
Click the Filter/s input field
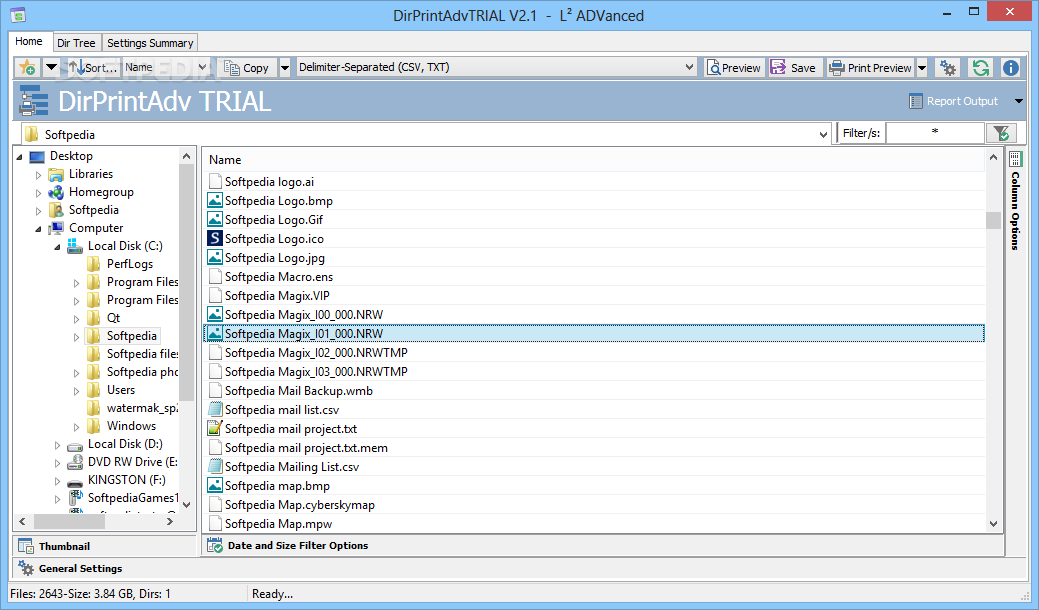935,133
